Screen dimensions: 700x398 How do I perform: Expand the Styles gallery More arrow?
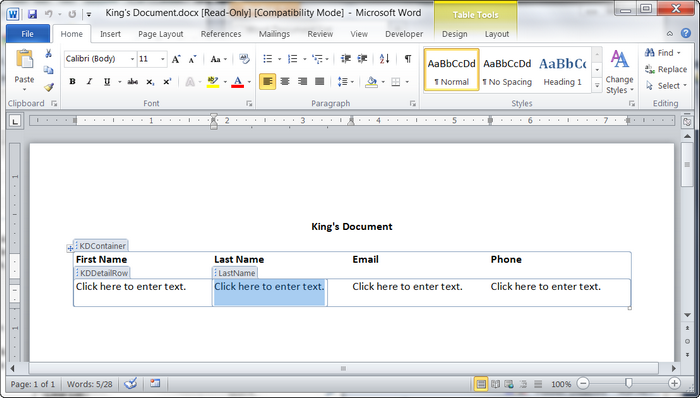(597, 85)
